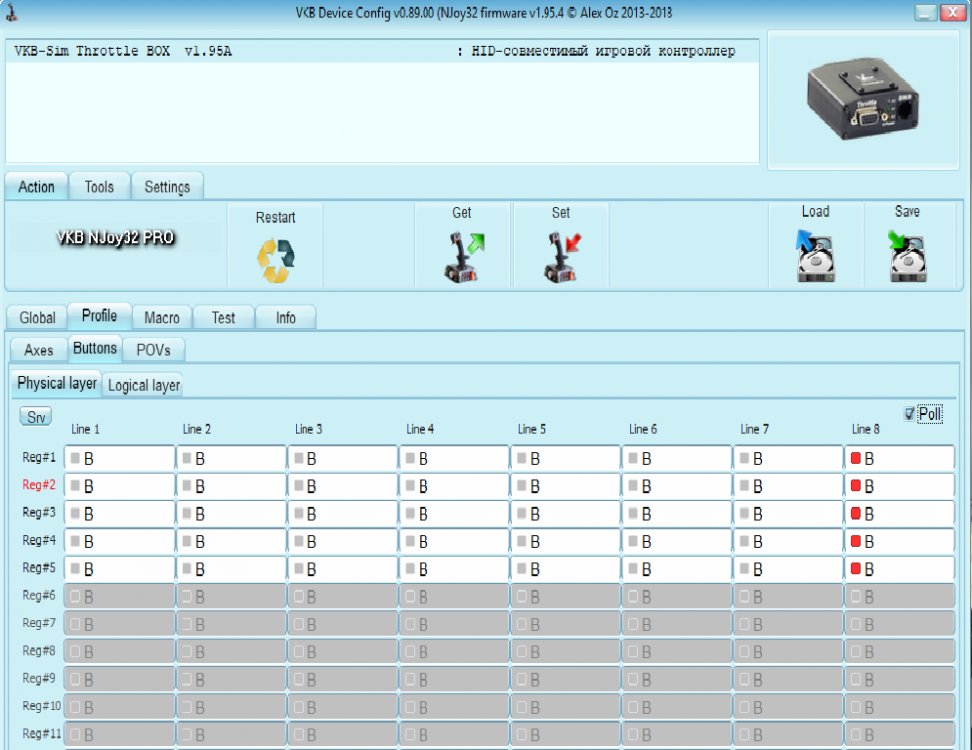This screenshot has height=750, width=972.
Task: Switch to the Logical layer tab
Action: click(144, 386)
